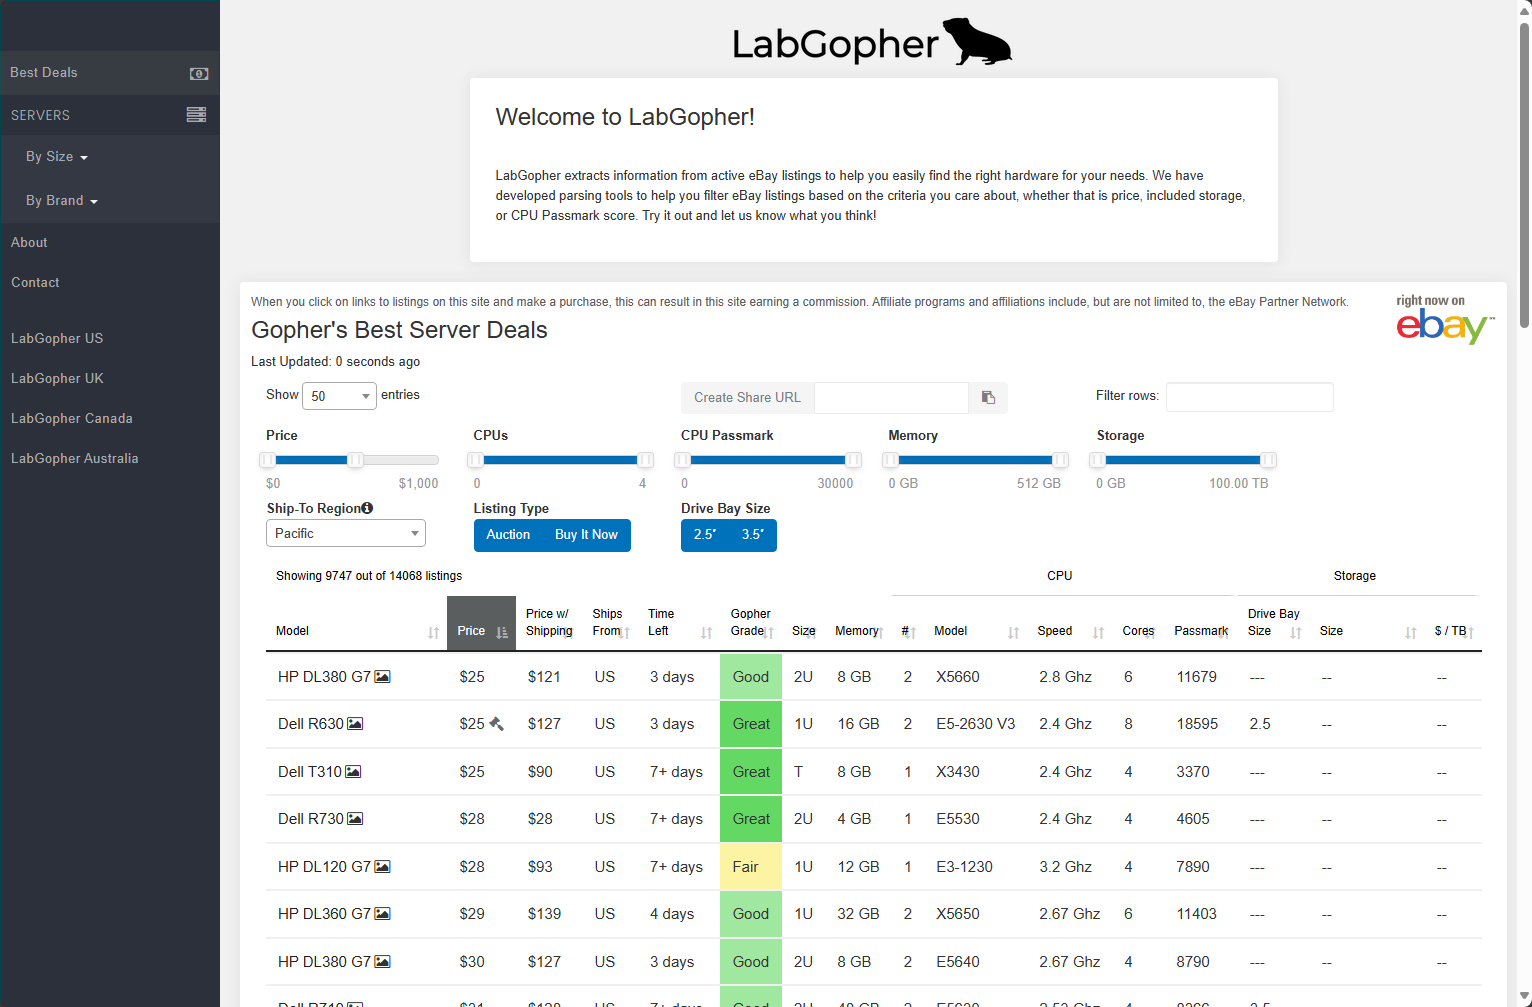1532x1007 pixels.
Task: Focus the Filter rows input field
Action: coord(1250,397)
